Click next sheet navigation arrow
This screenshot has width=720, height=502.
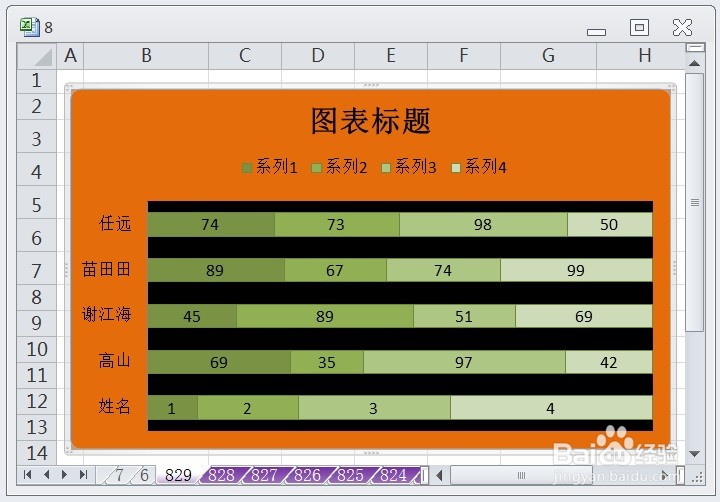tap(64, 474)
